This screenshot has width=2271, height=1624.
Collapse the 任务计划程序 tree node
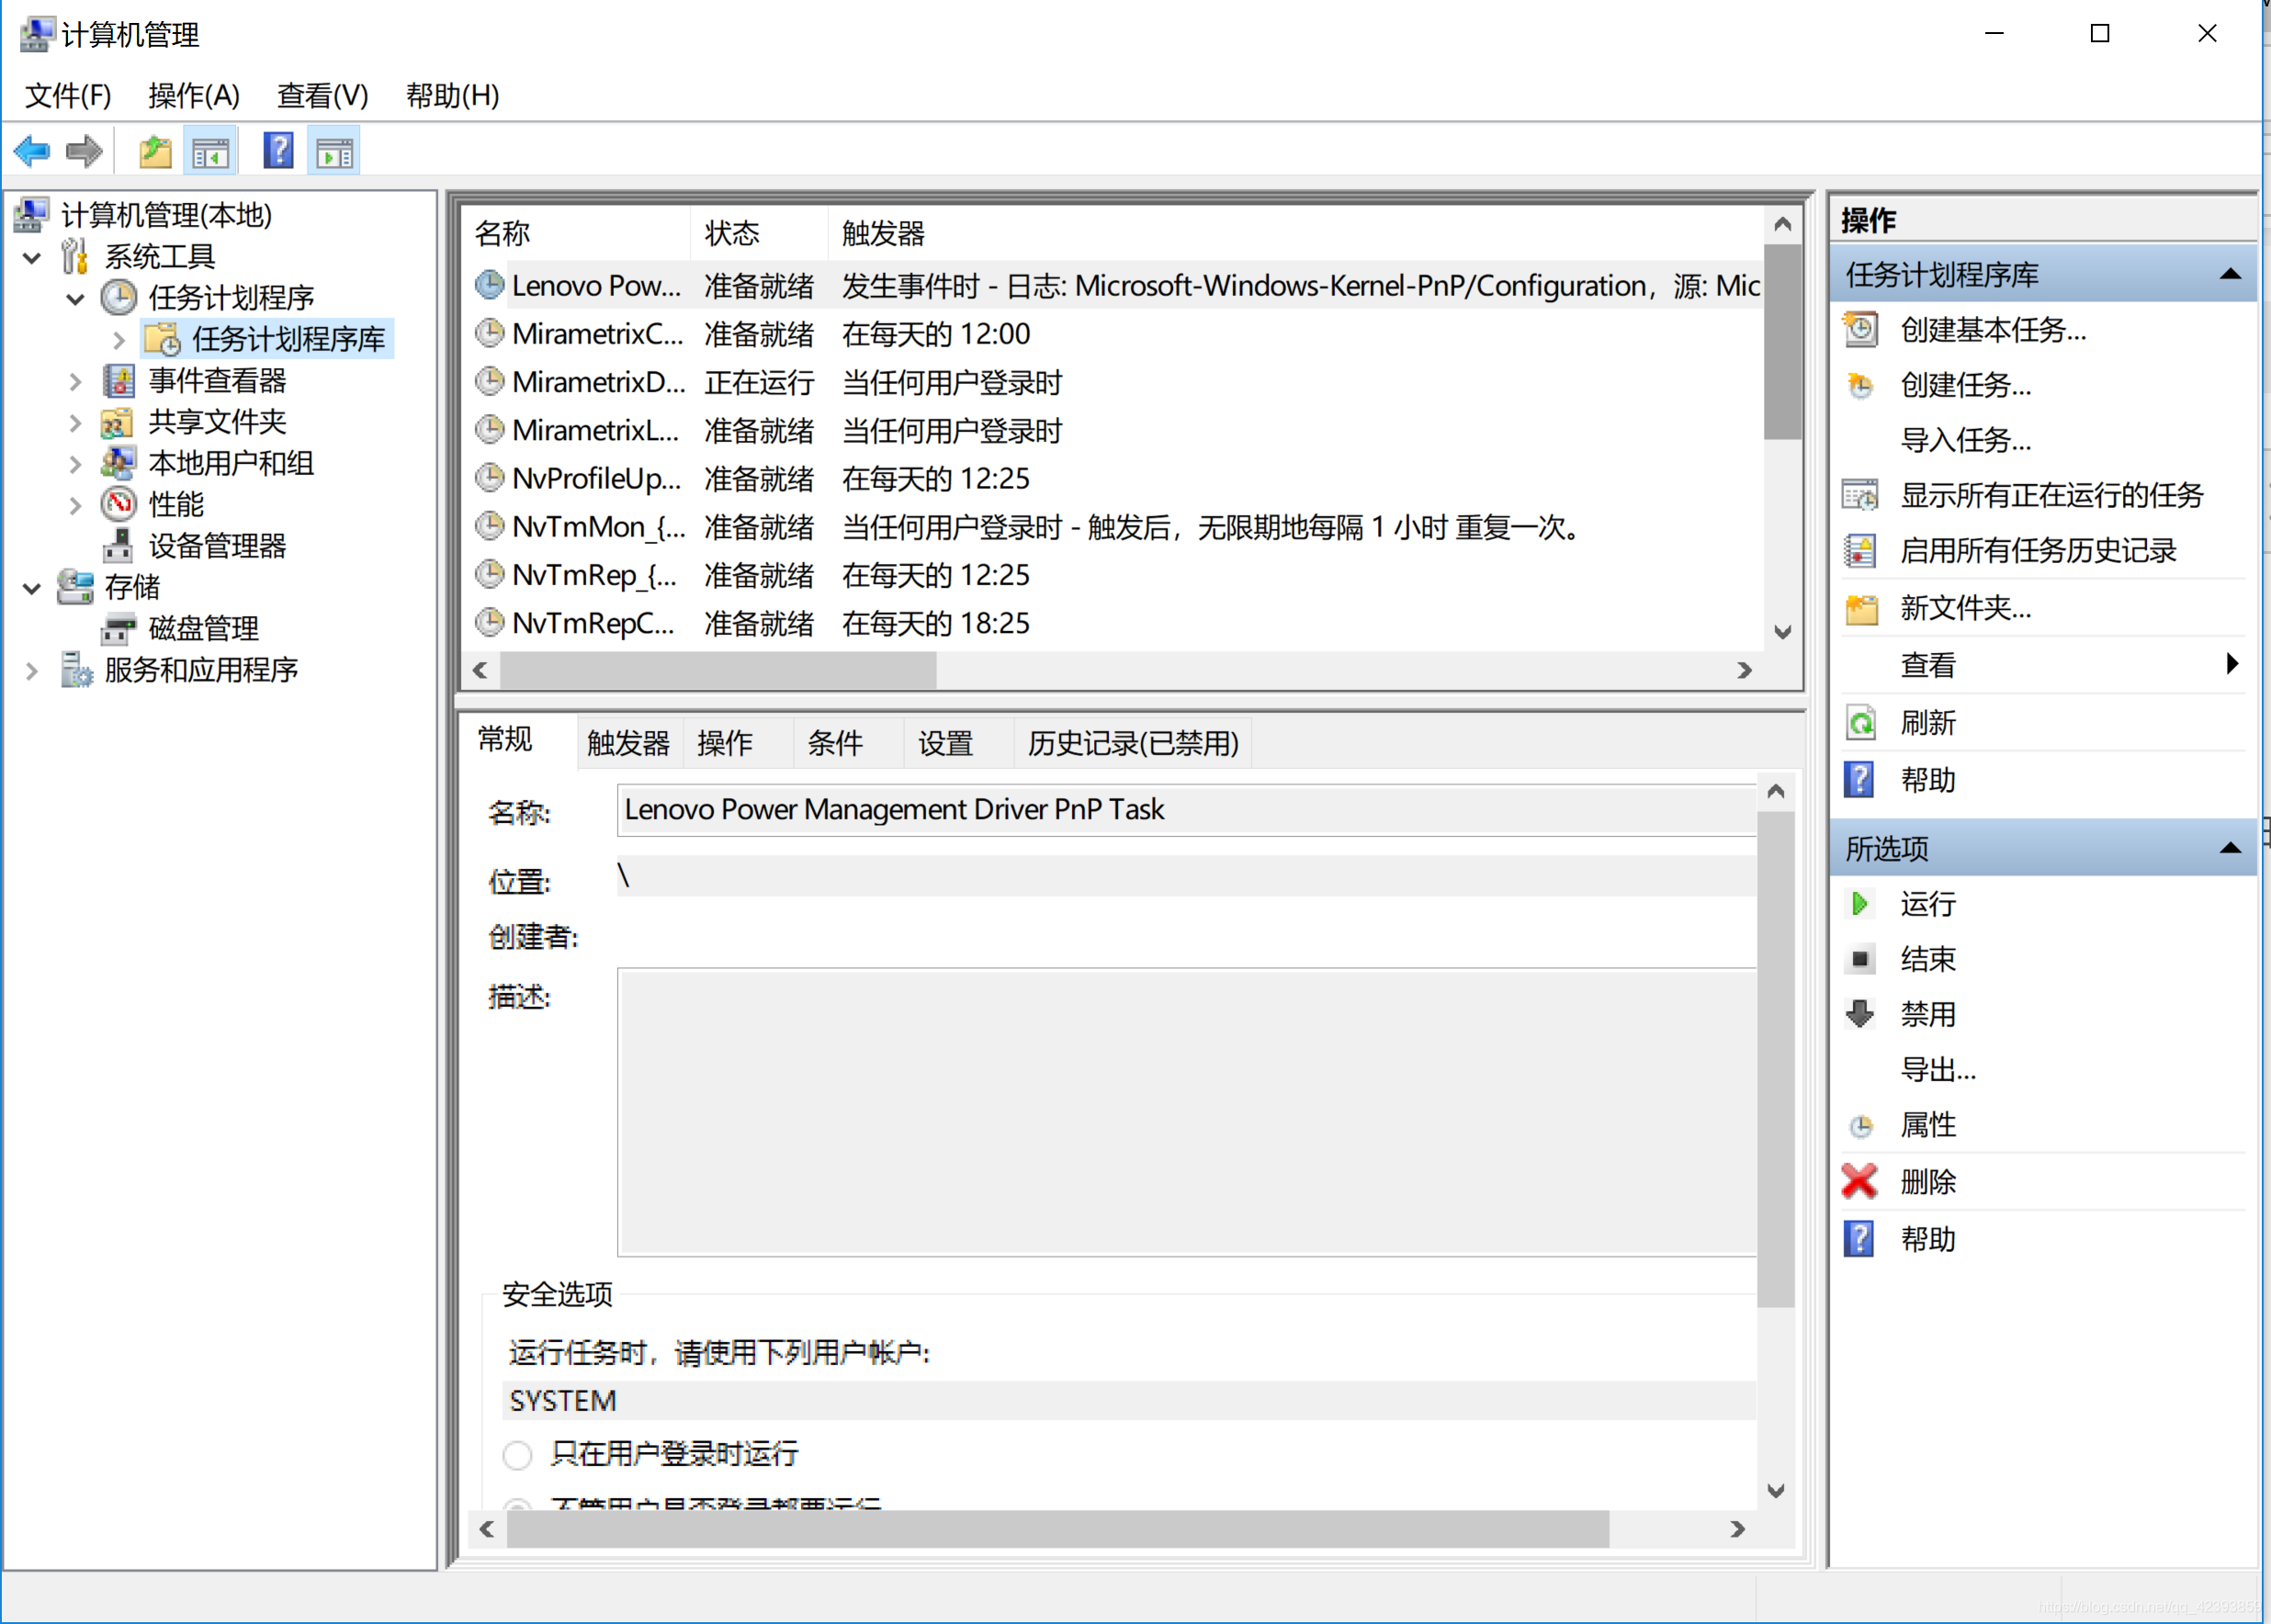click(x=76, y=299)
